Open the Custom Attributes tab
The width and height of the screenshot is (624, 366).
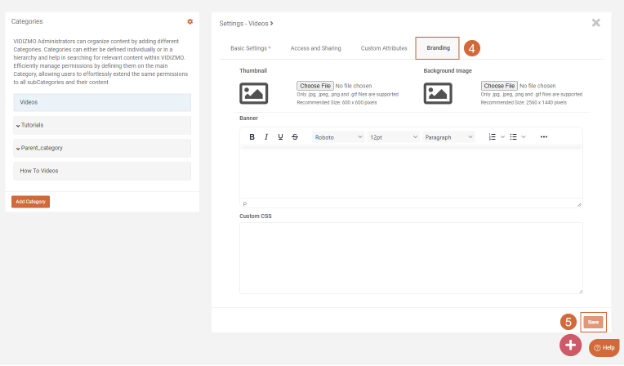[384, 49]
